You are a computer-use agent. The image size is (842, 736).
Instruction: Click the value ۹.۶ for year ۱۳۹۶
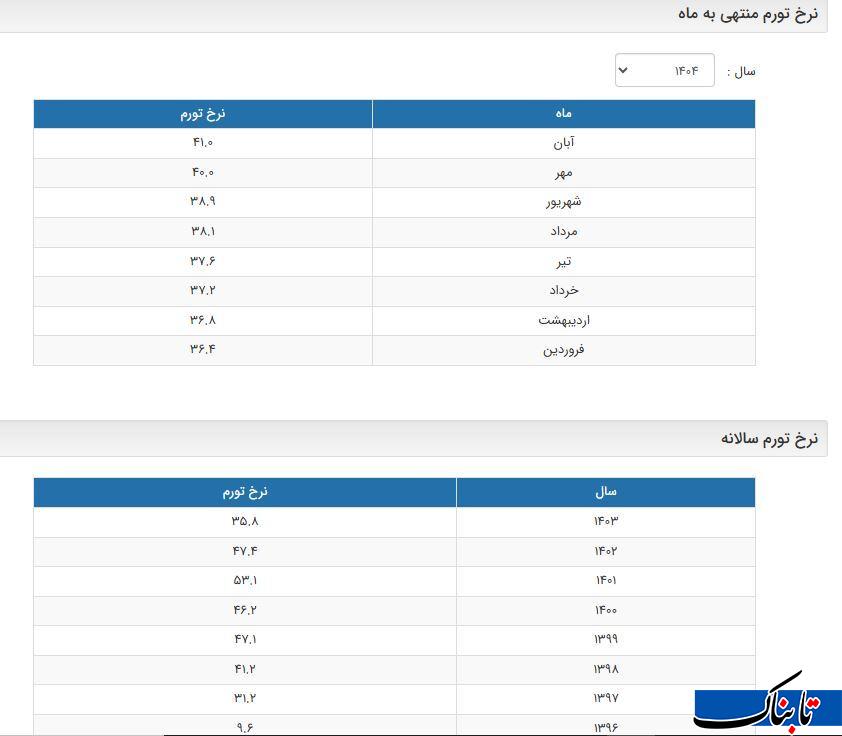[x=245, y=728]
